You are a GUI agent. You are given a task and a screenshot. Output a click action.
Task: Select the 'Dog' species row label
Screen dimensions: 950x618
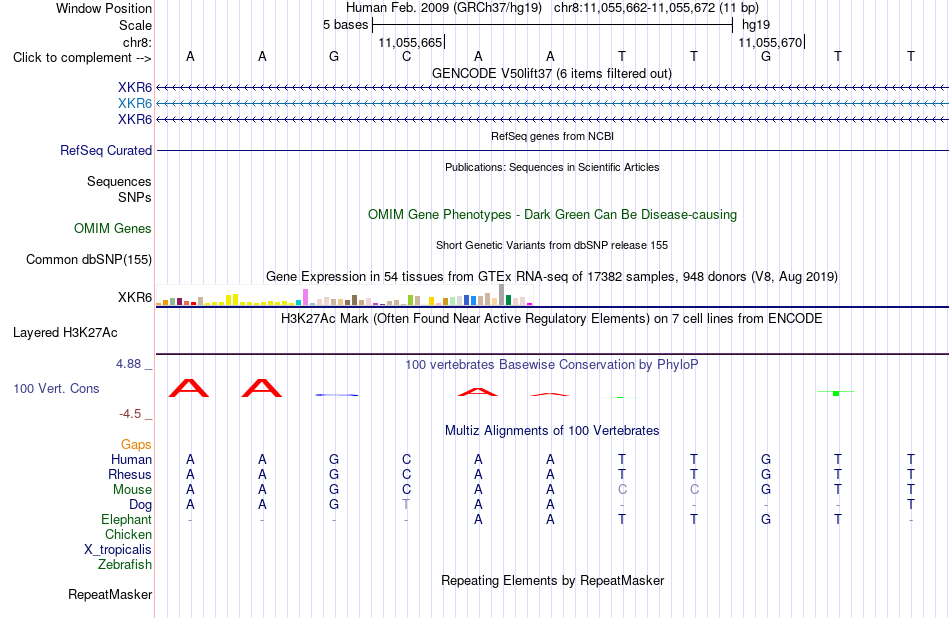140,504
